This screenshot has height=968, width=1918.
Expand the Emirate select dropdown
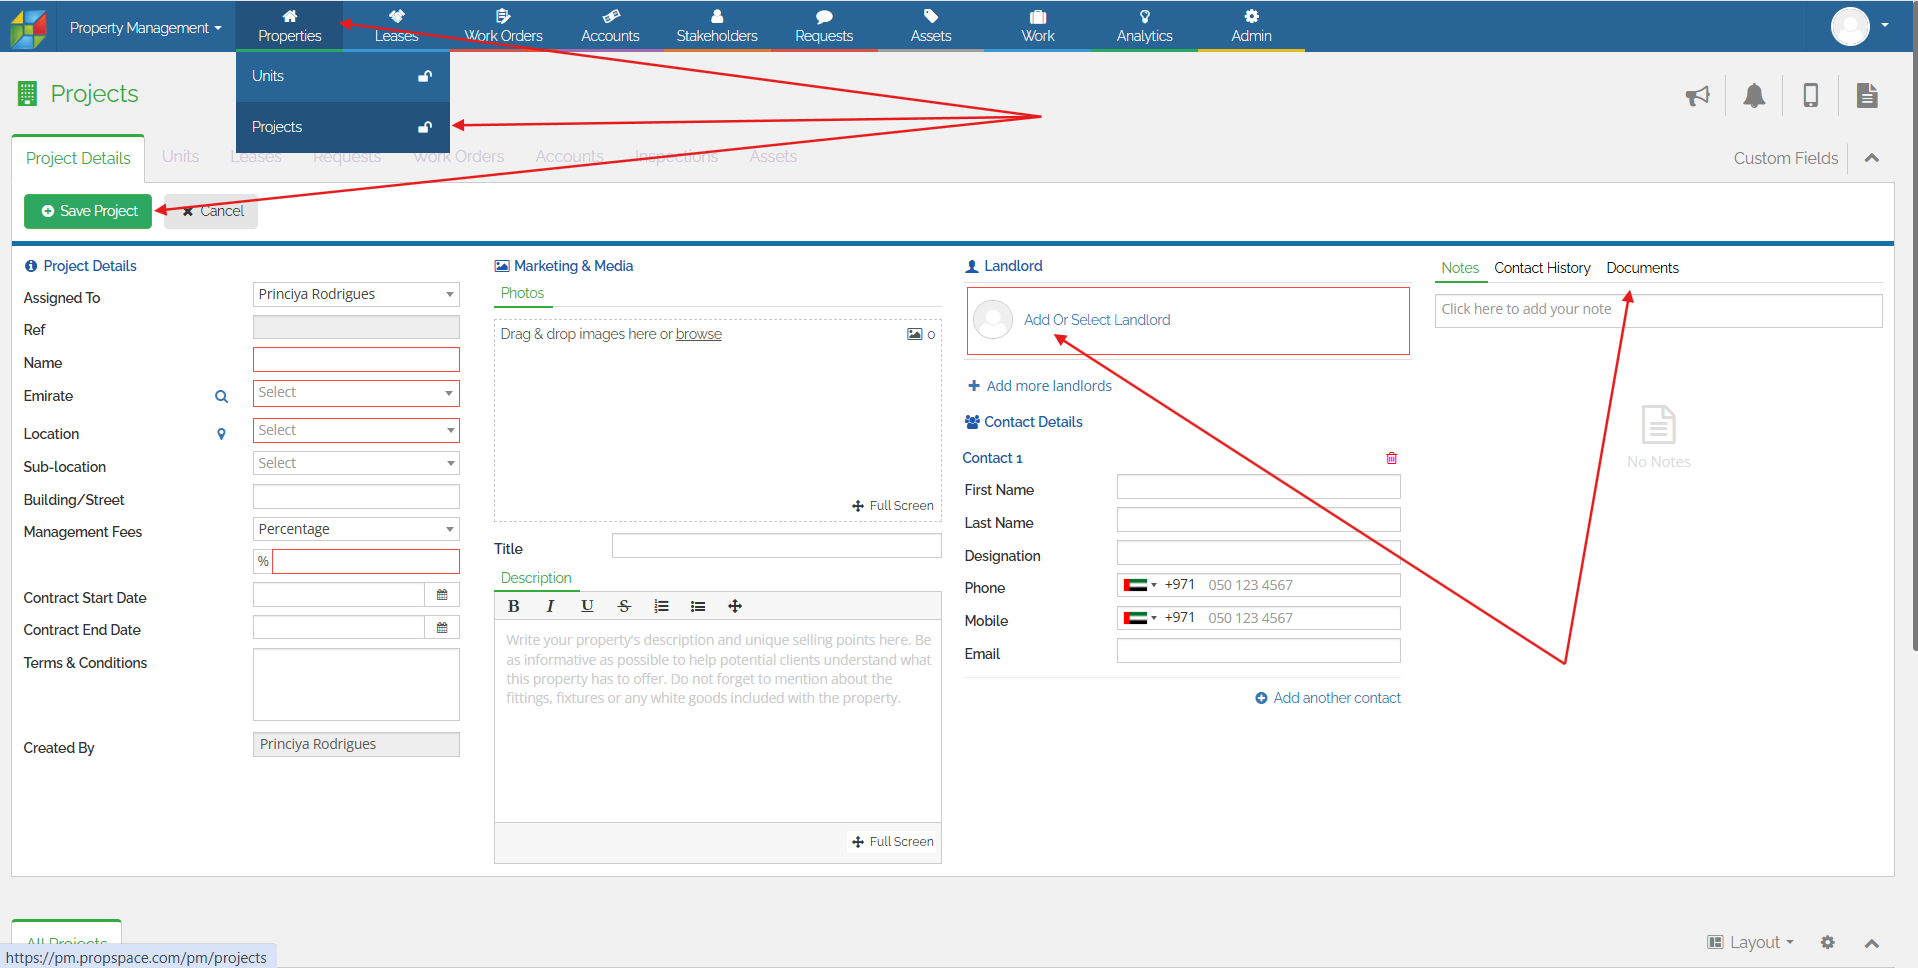point(355,393)
